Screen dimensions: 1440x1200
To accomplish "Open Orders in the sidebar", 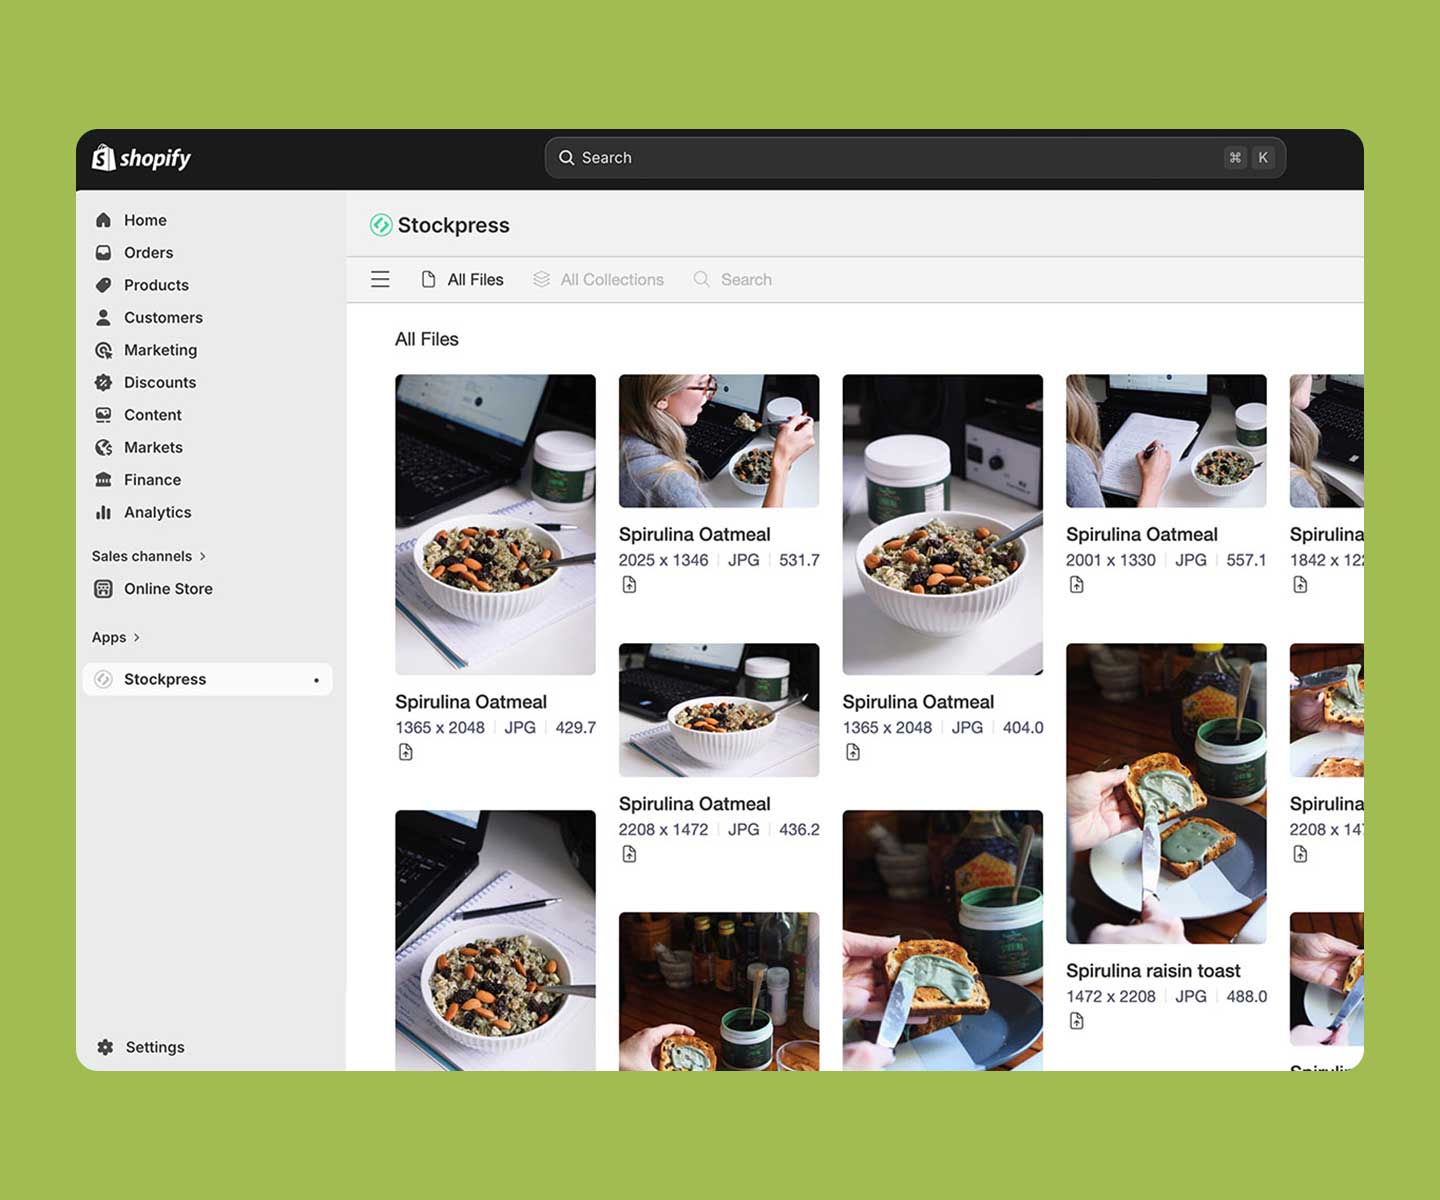I will pos(148,253).
